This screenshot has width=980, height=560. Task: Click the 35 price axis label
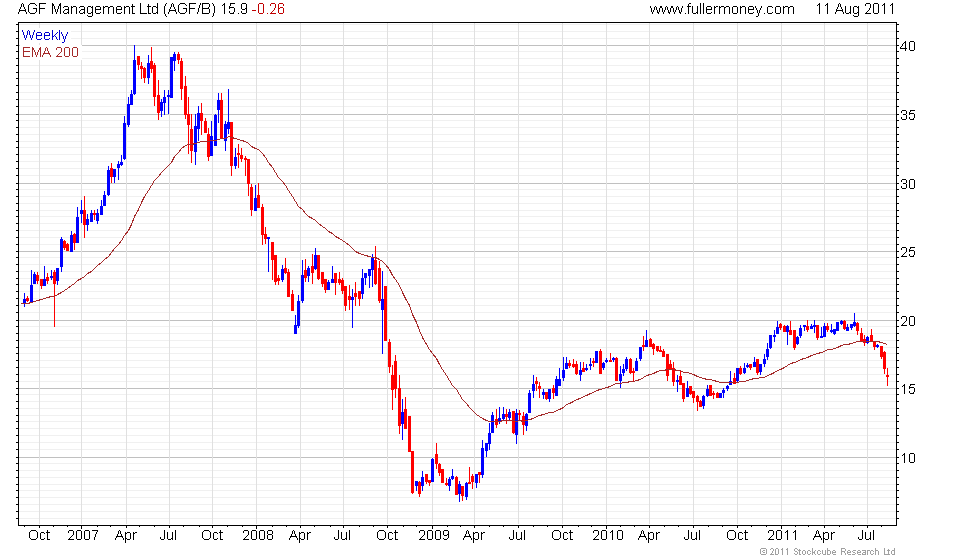click(x=908, y=115)
